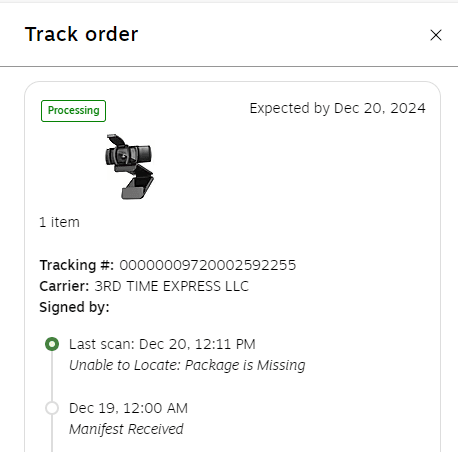Click the tracking number 00000009720002592255

(x=208, y=265)
